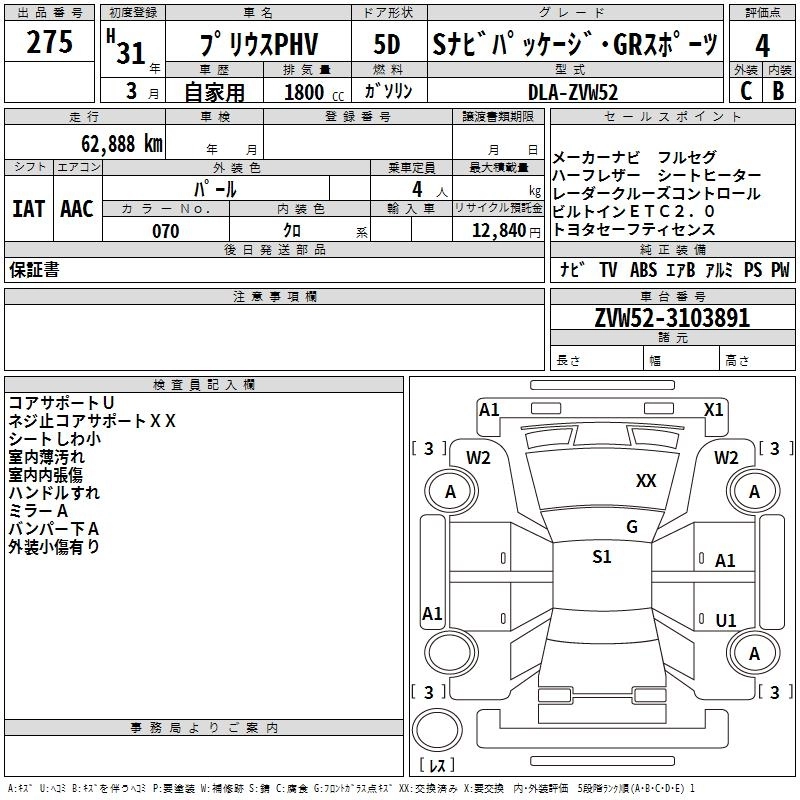Select the S1 mark on the roof
This screenshot has width=800, height=800.
602,557
